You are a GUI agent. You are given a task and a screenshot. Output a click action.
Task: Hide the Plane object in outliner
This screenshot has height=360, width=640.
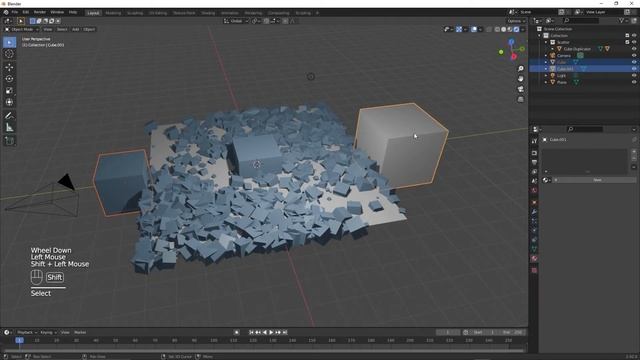[x=634, y=82]
